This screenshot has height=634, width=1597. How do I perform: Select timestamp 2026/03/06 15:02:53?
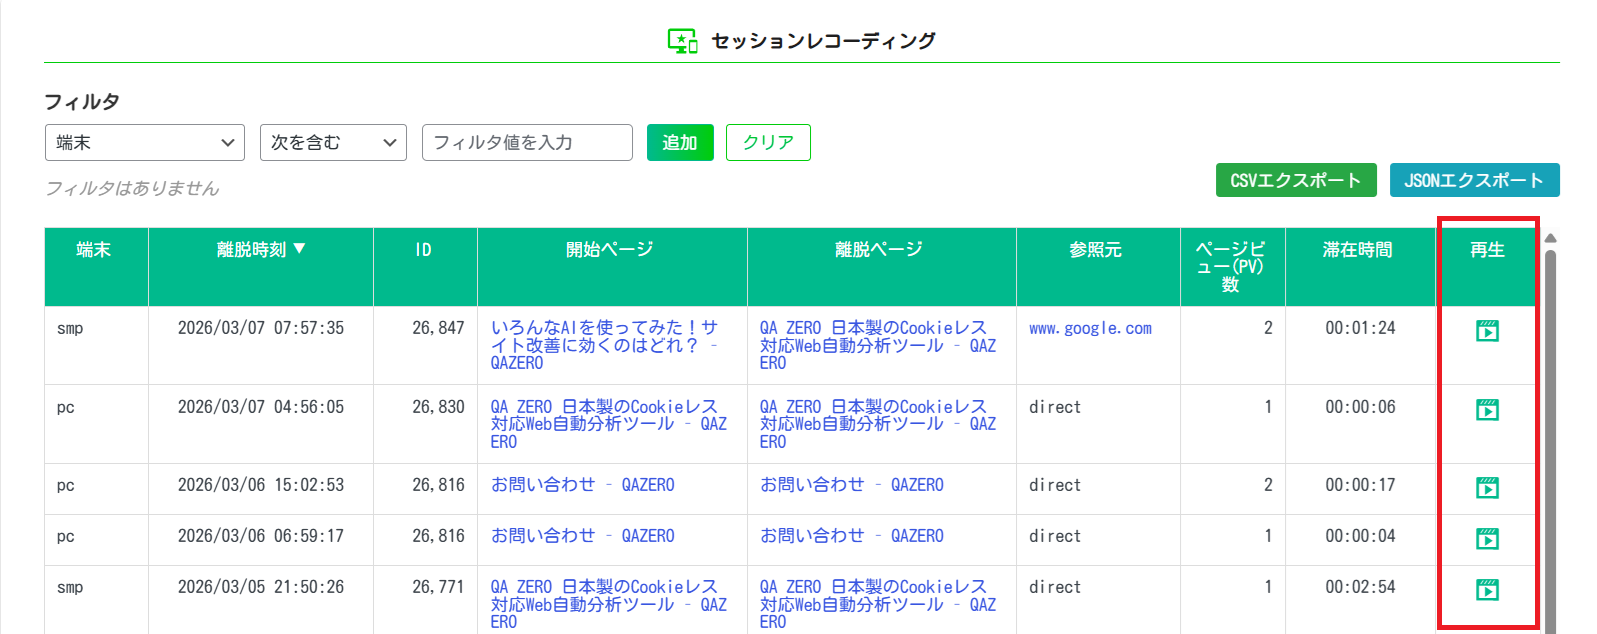261,485
